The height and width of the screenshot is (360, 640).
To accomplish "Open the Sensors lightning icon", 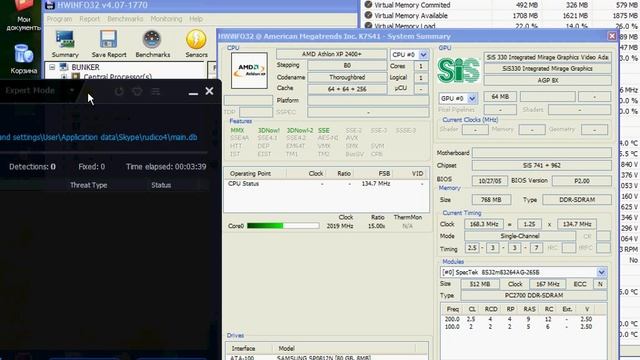I will (196, 44).
